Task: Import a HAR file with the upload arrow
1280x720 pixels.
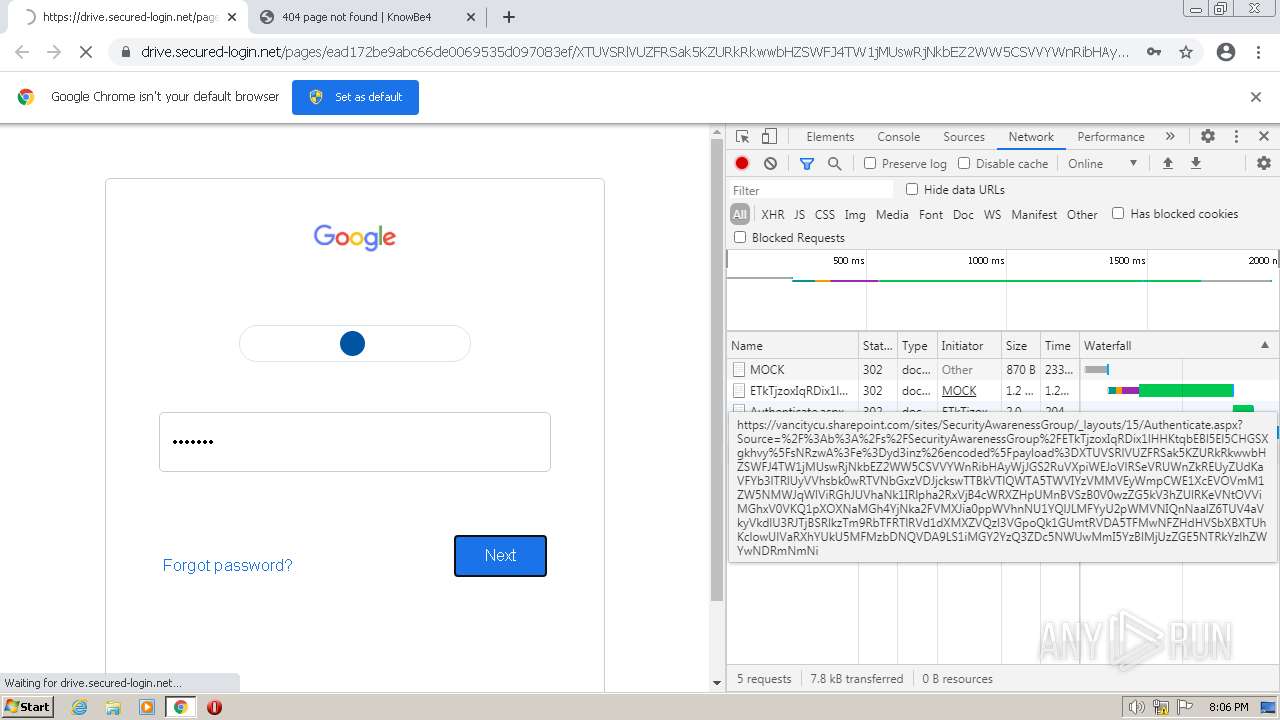Action: coord(1167,163)
